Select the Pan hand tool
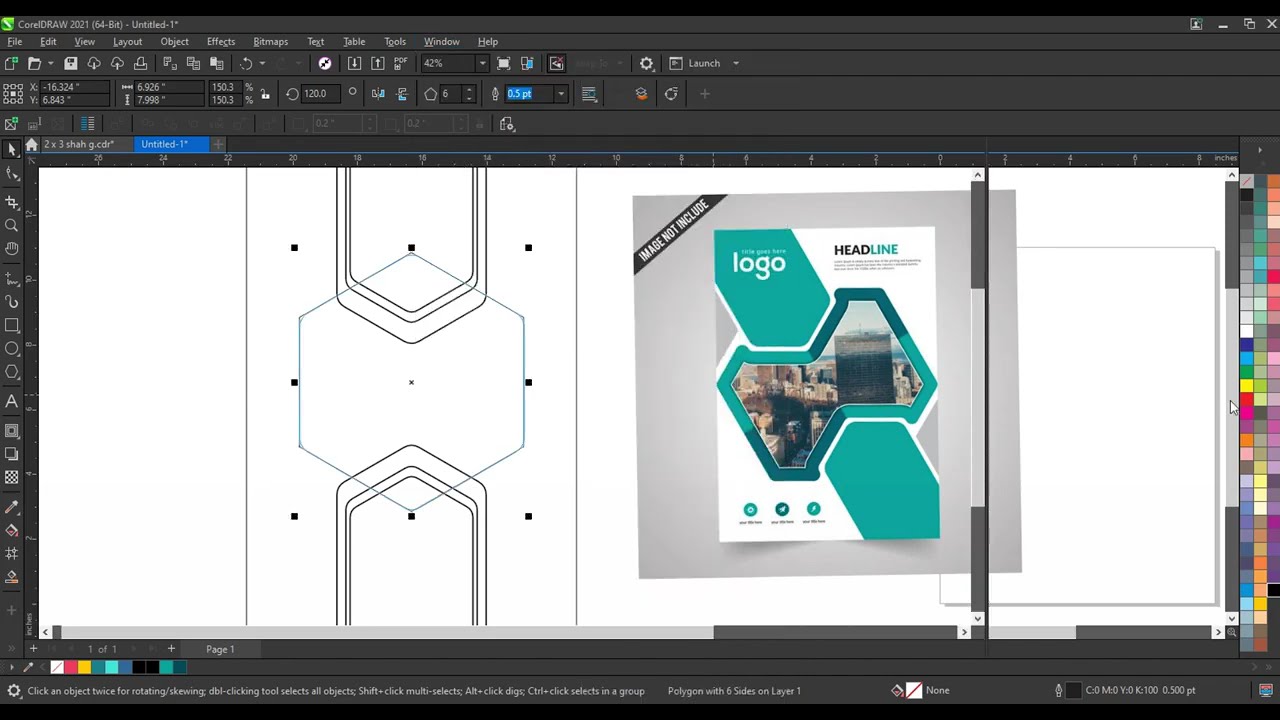The height and width of the screenshot is (720, 1280). click(12, 248)
